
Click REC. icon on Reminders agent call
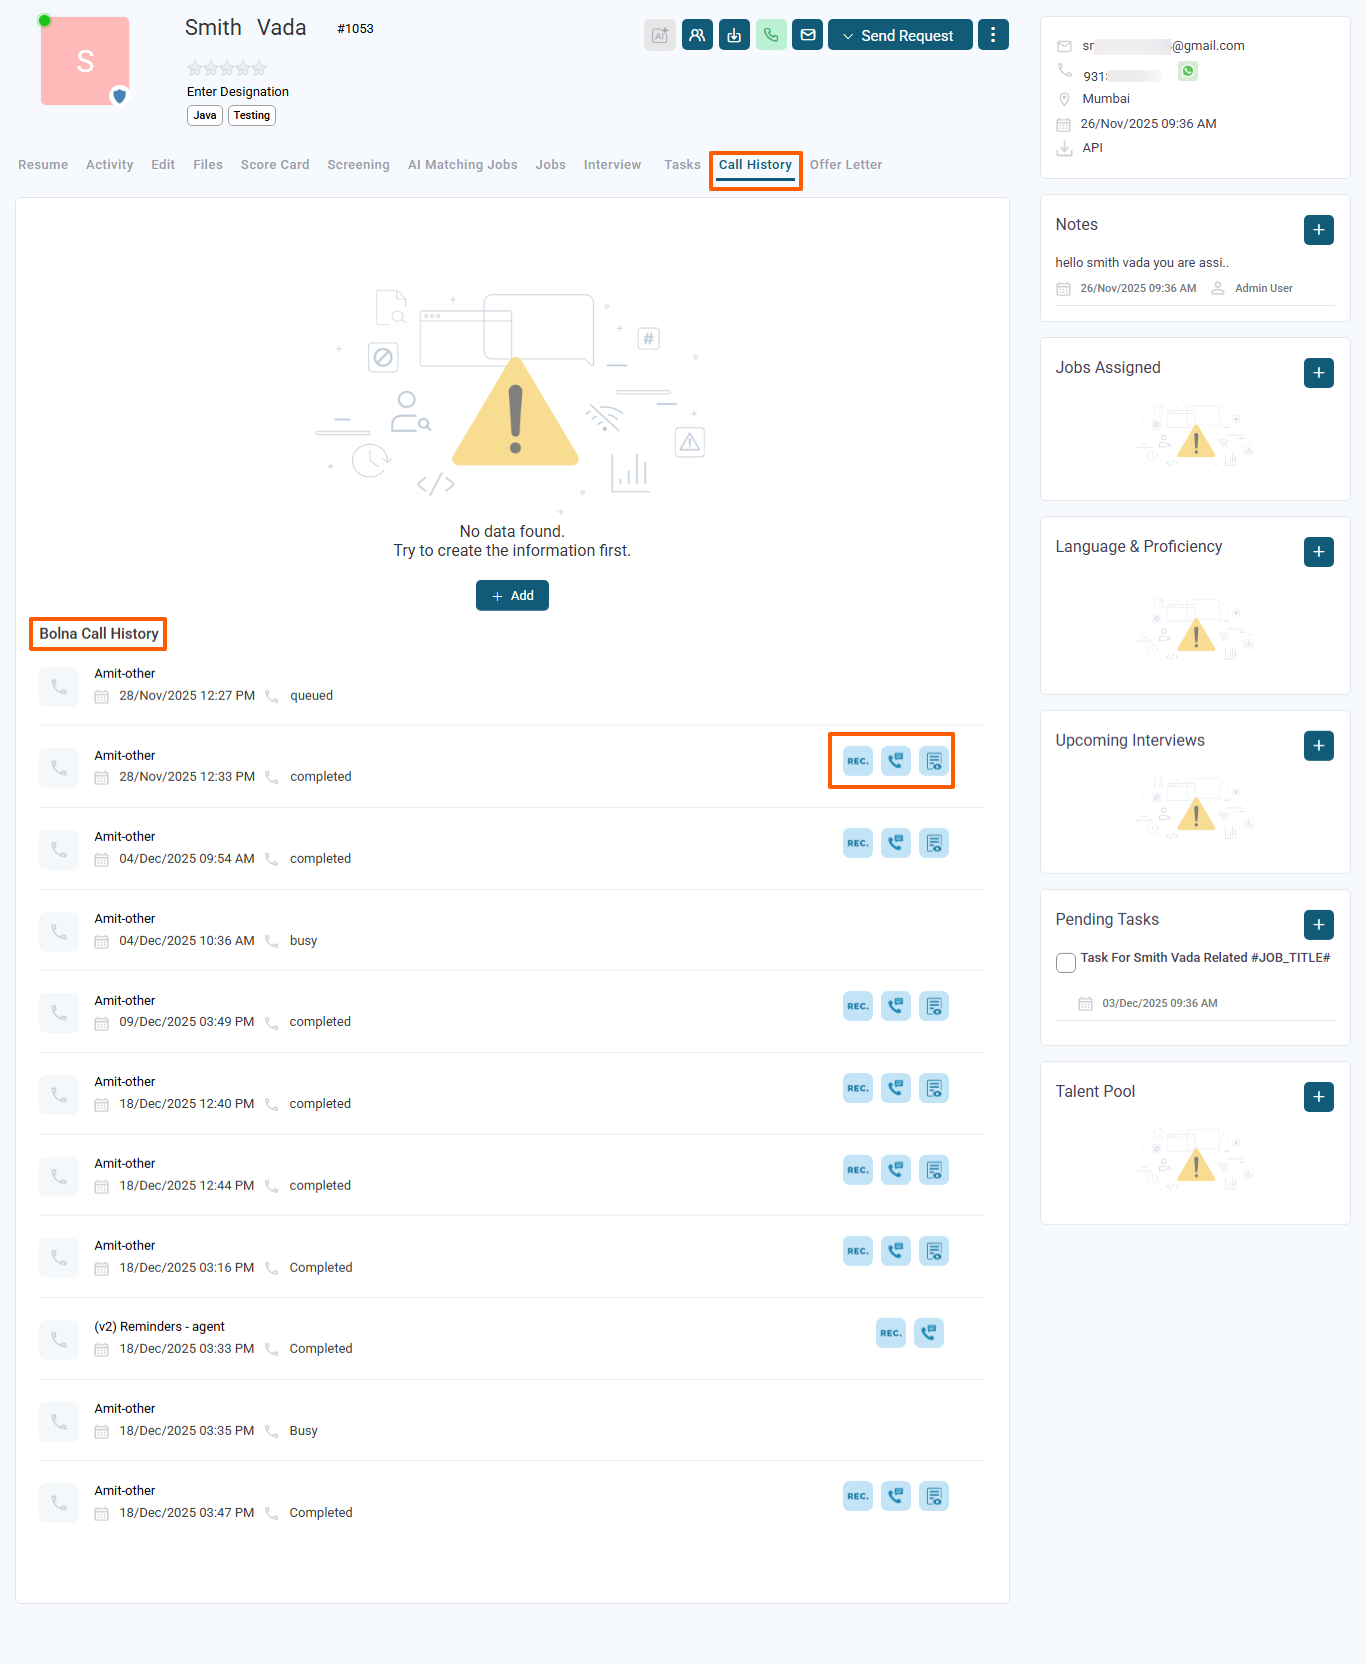pos(891,1333)
